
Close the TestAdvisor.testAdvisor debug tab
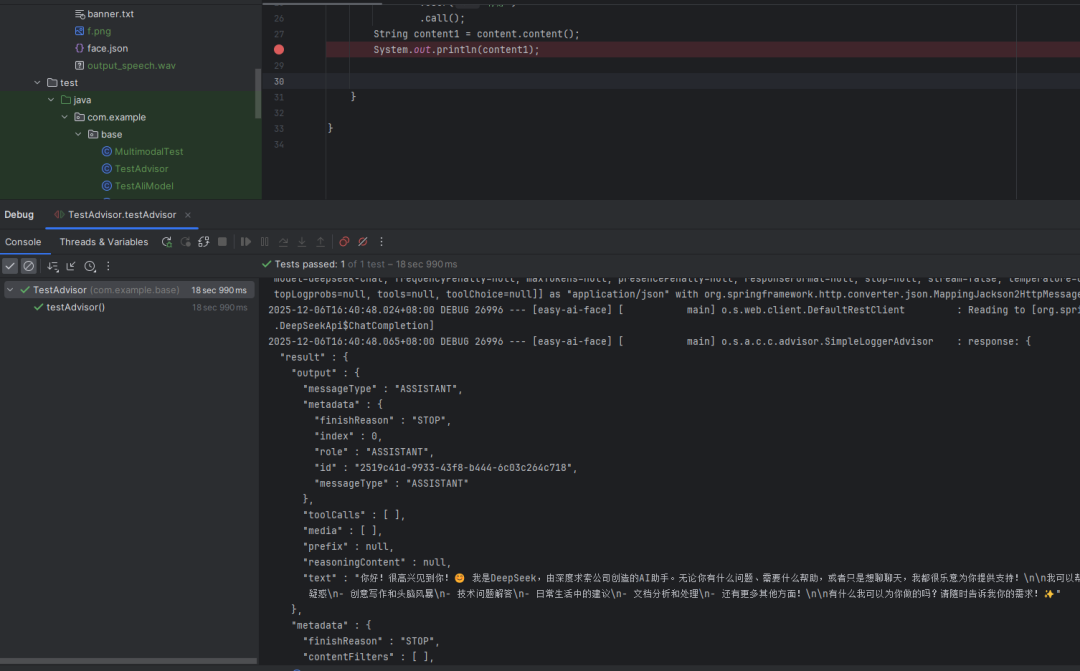pos(188,215)
